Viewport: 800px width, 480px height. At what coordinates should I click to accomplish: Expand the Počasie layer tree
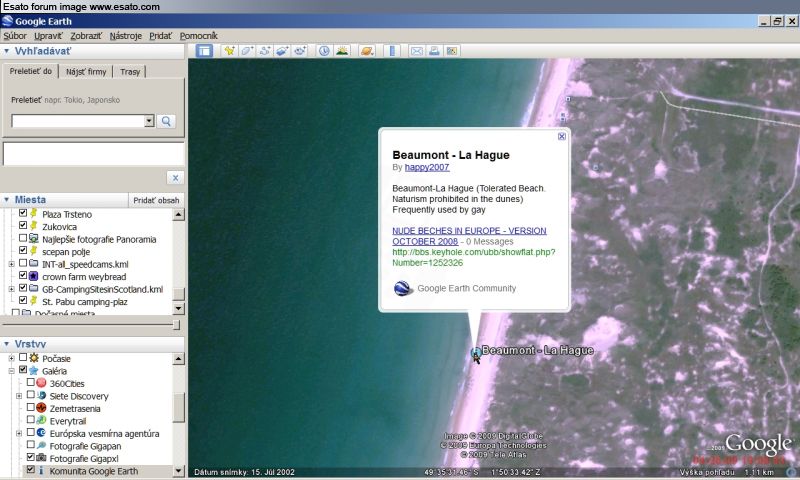[11, 359]
